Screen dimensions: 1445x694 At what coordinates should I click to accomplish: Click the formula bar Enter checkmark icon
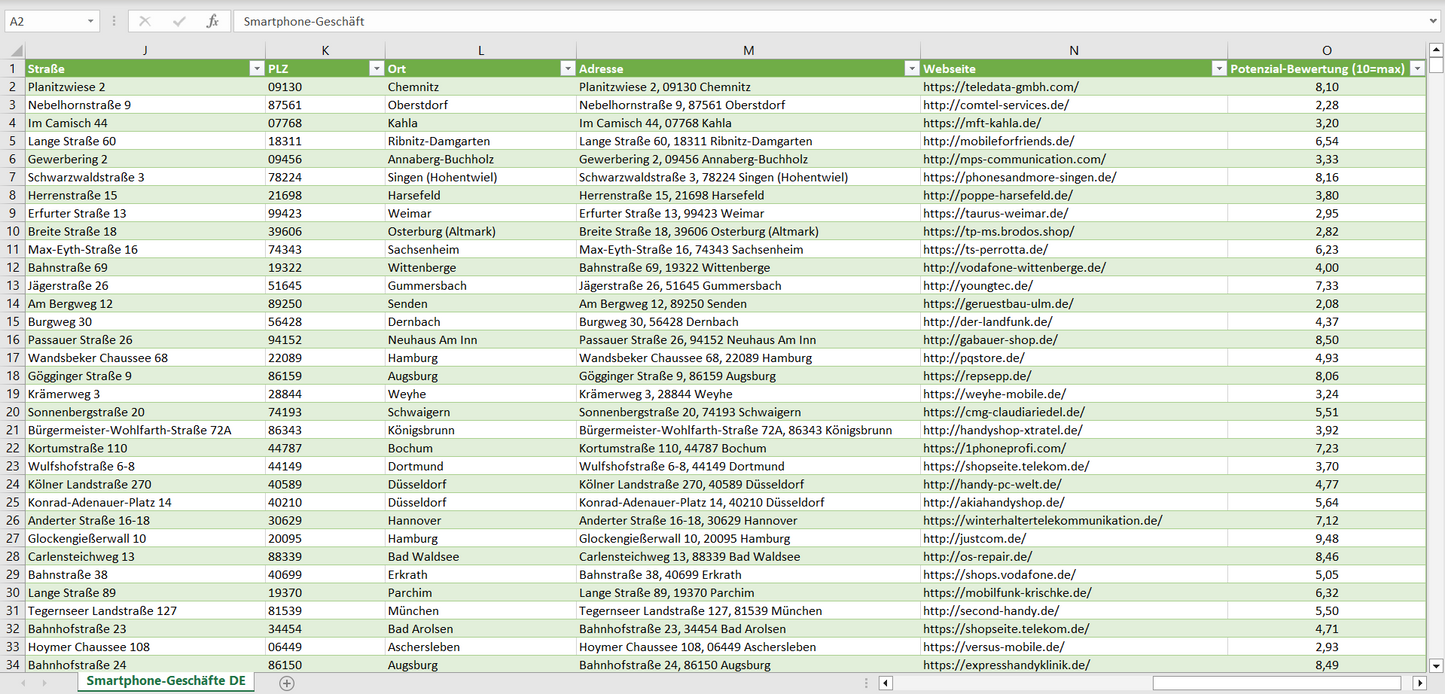pos(179,21)
